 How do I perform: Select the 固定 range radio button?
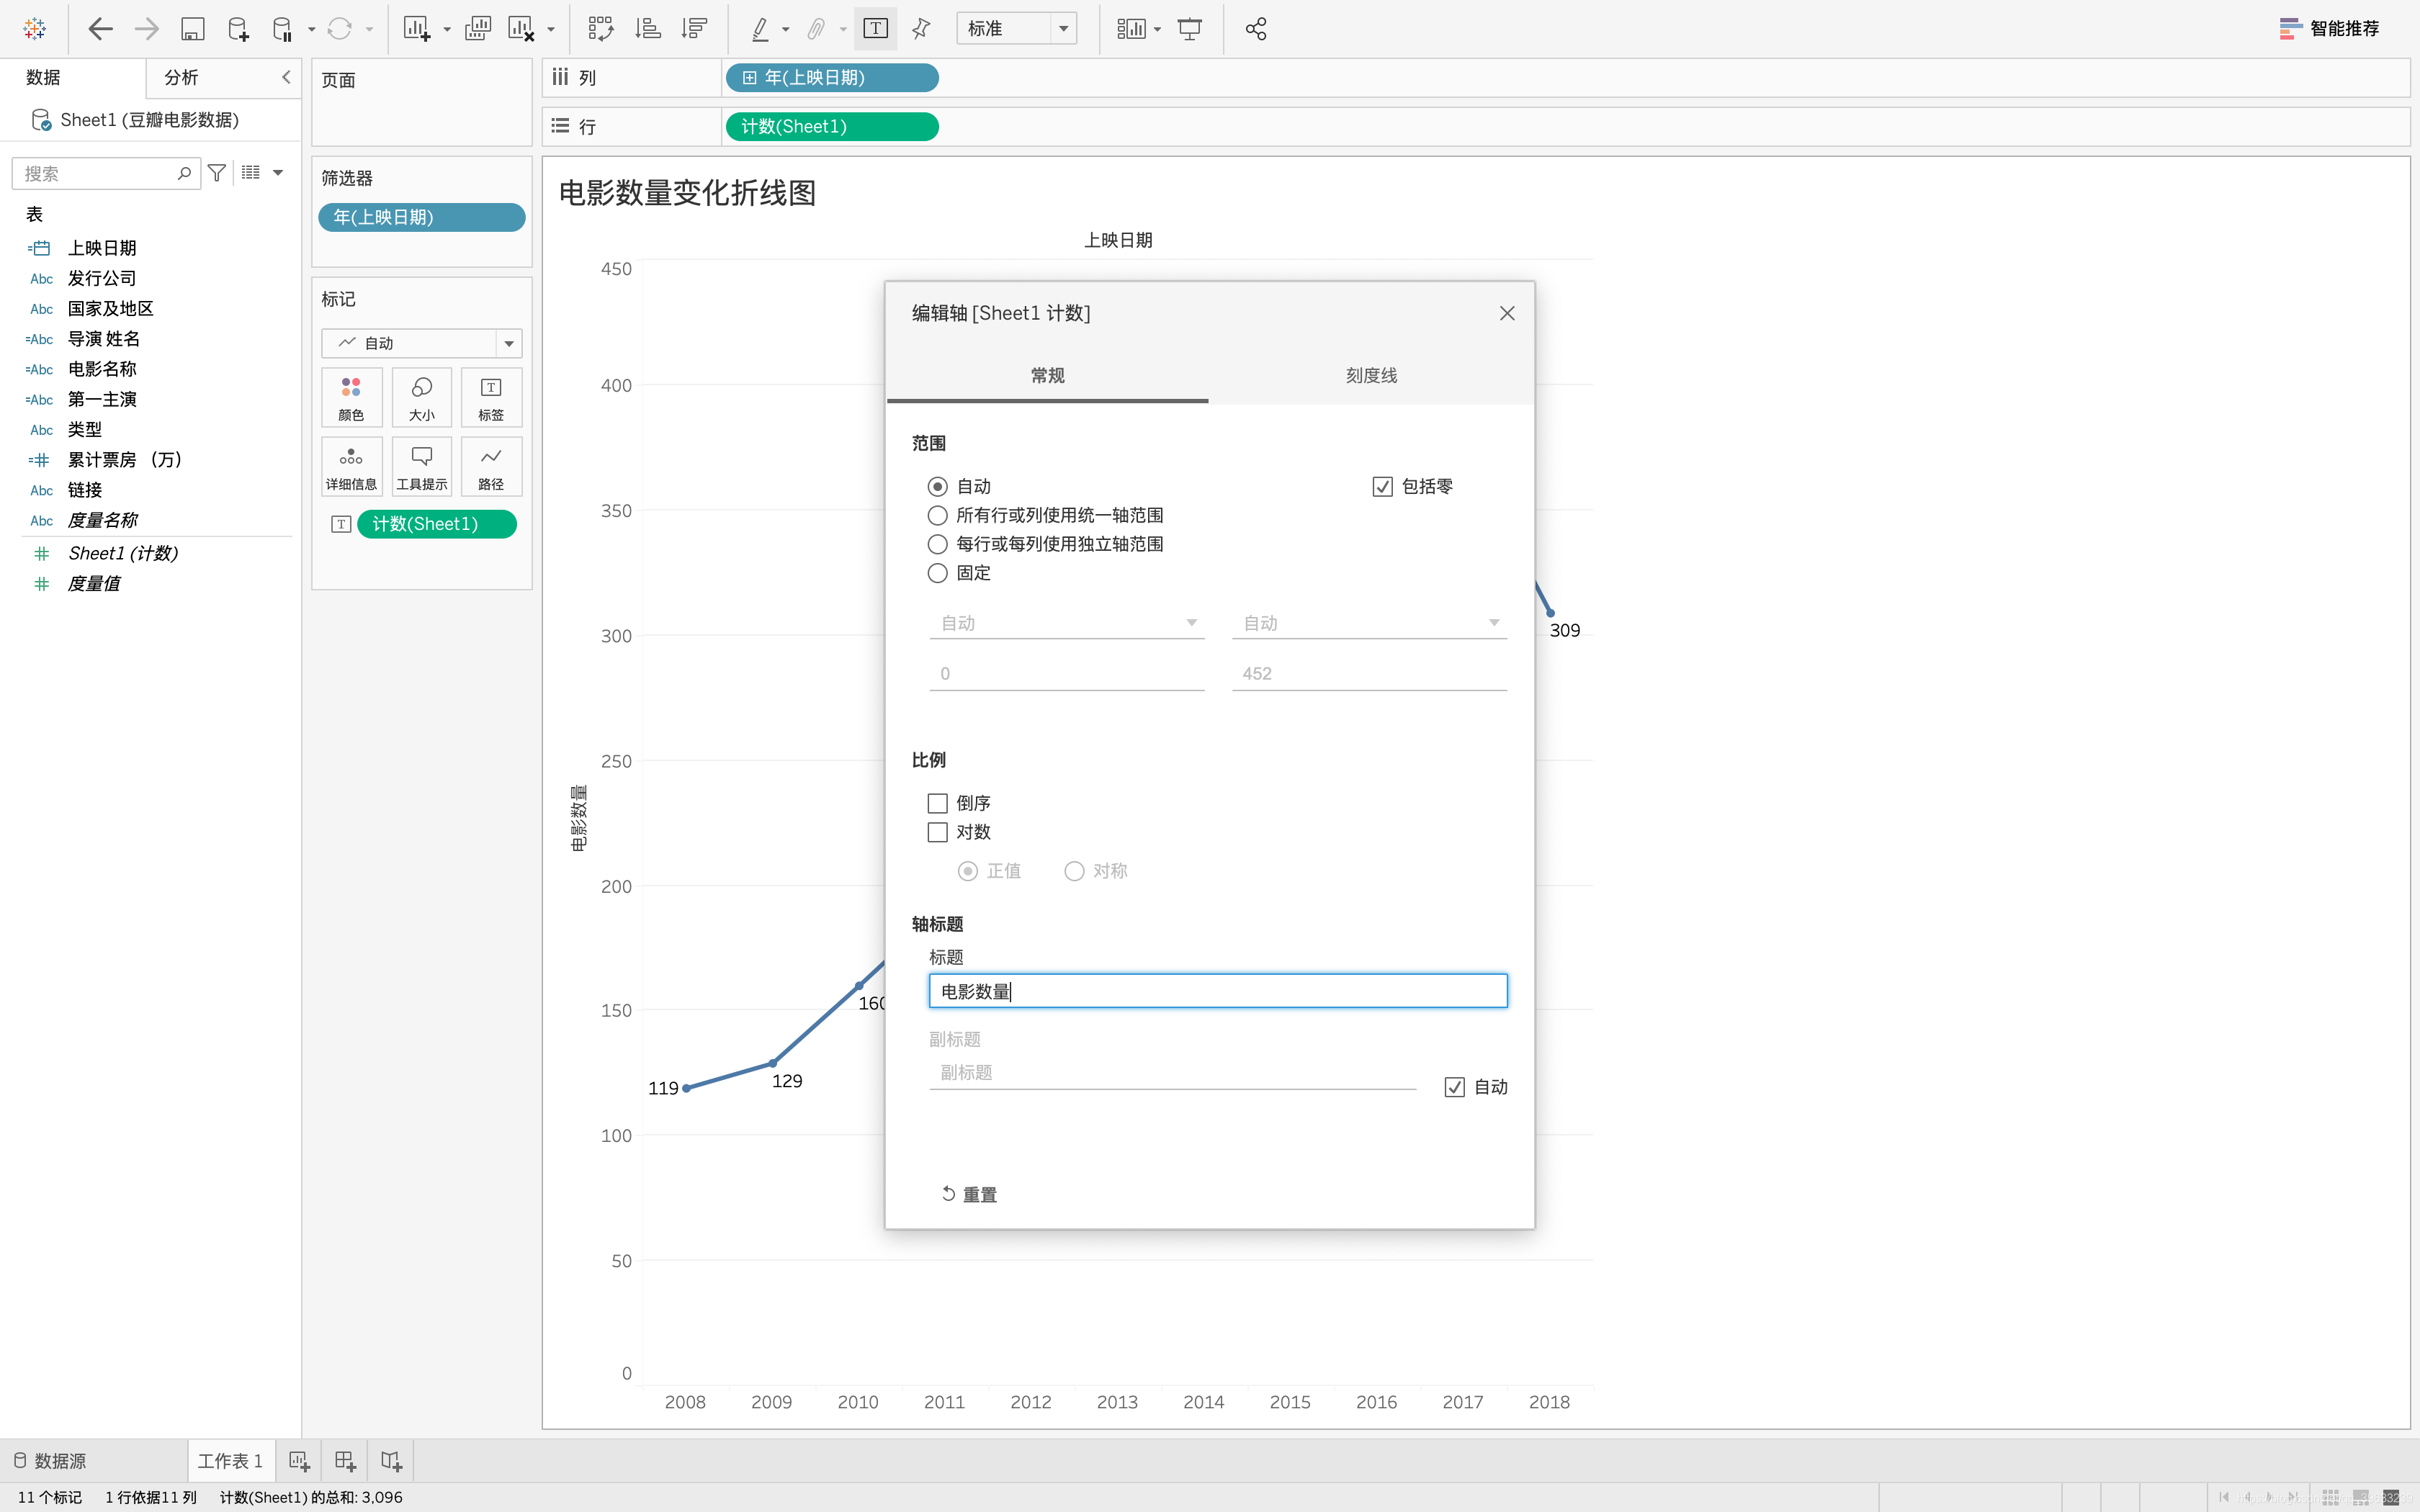tap(937, 573)
